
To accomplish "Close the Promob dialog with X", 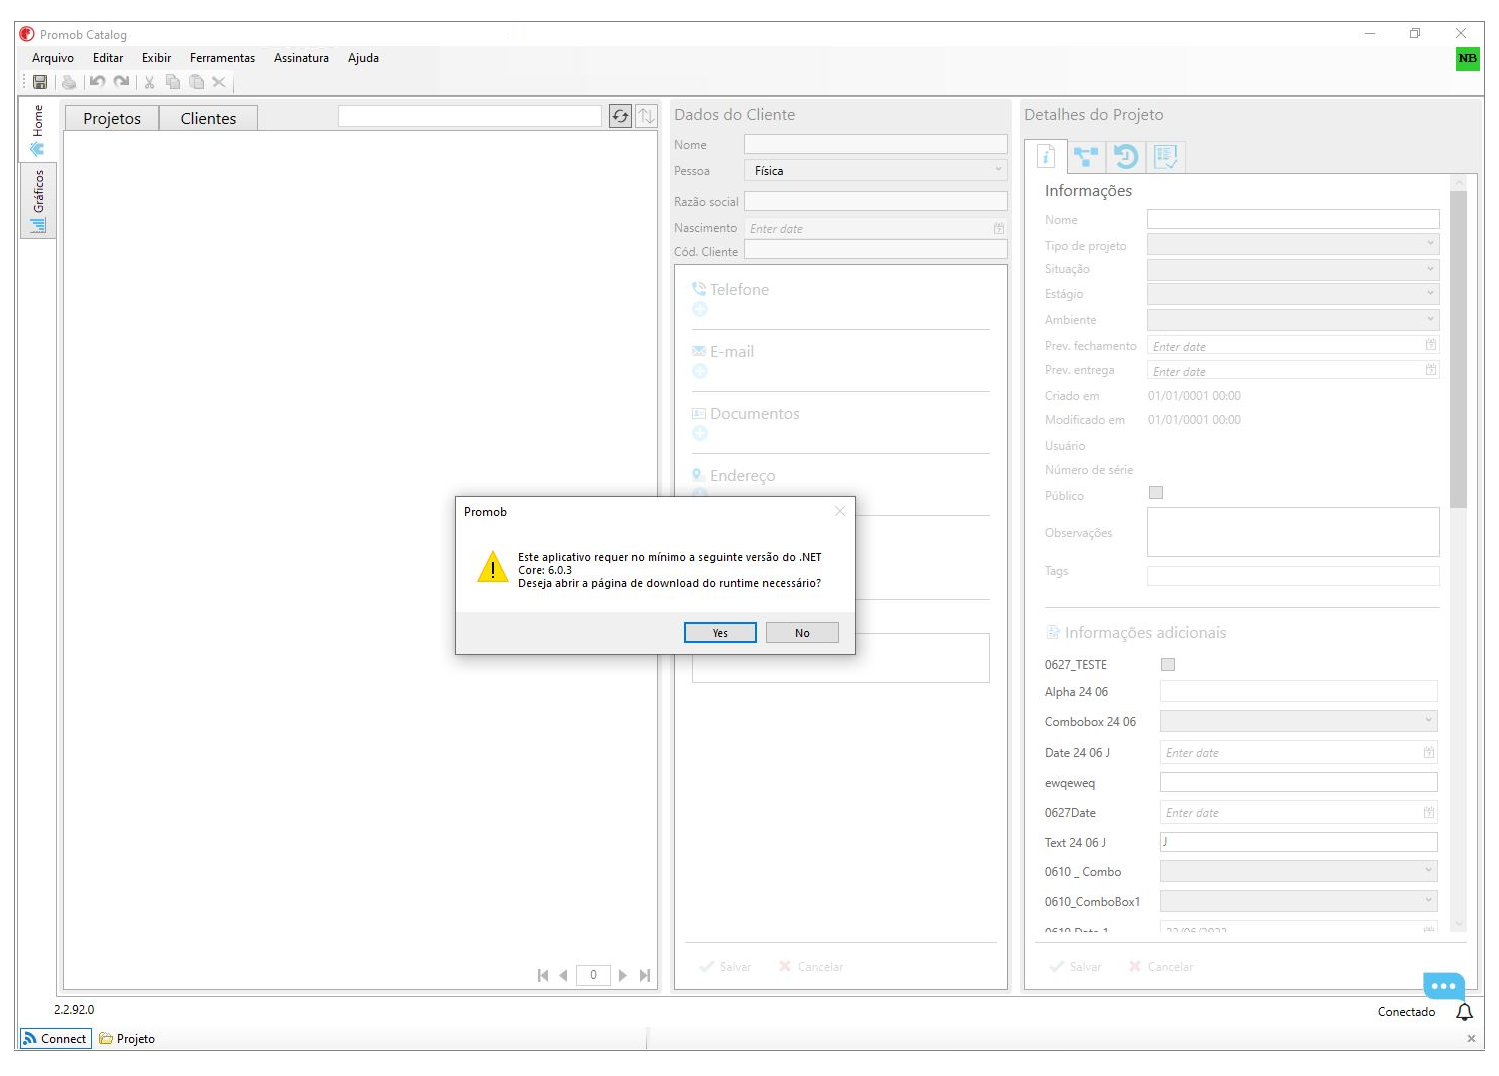I will (840, 511).
